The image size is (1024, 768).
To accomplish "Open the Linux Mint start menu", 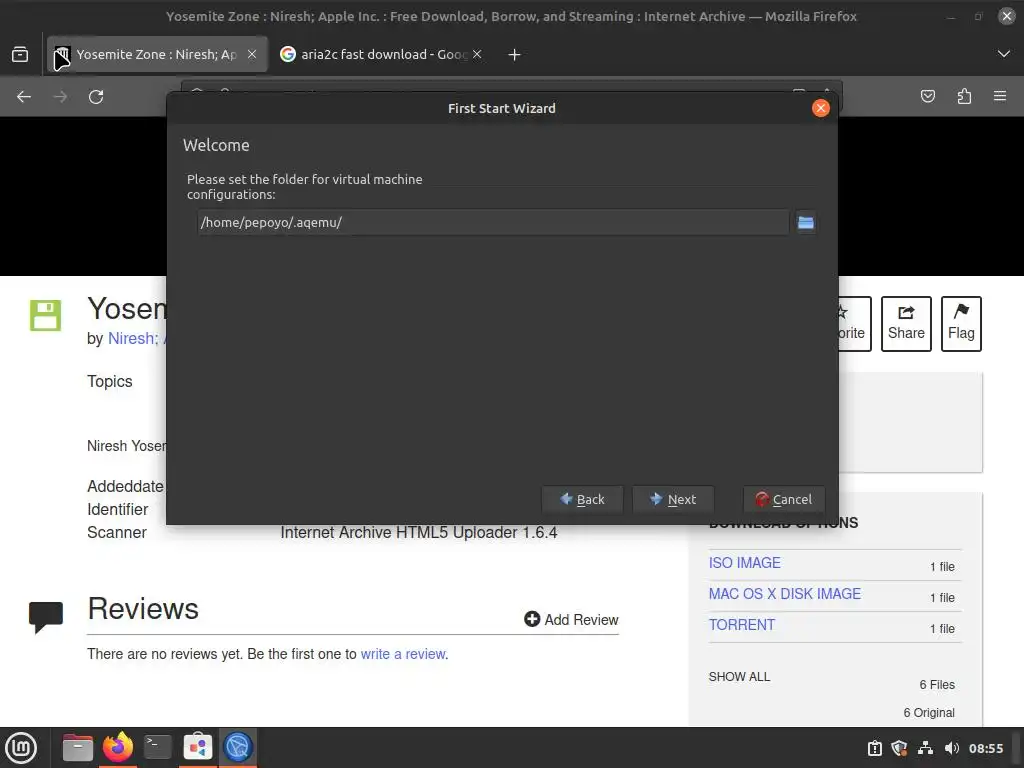I will [21, 748].
